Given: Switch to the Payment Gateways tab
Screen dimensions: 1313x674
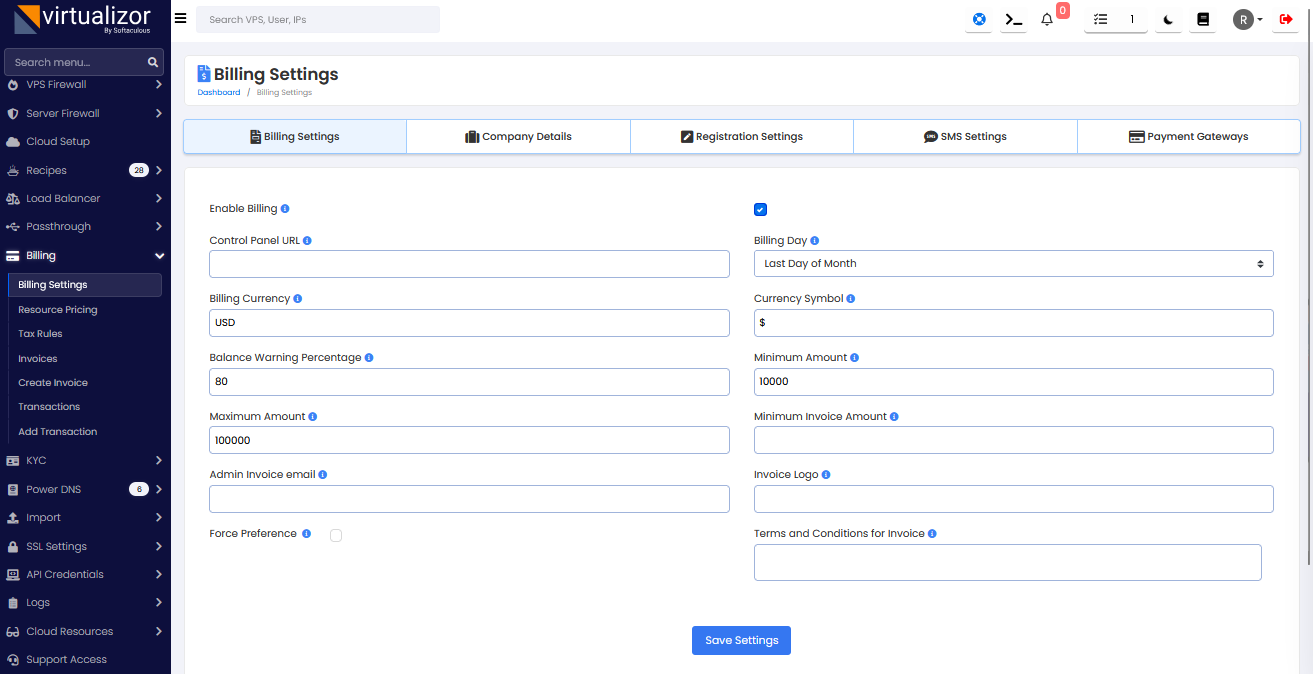Looking at the screenshot, I should 1188,137.
